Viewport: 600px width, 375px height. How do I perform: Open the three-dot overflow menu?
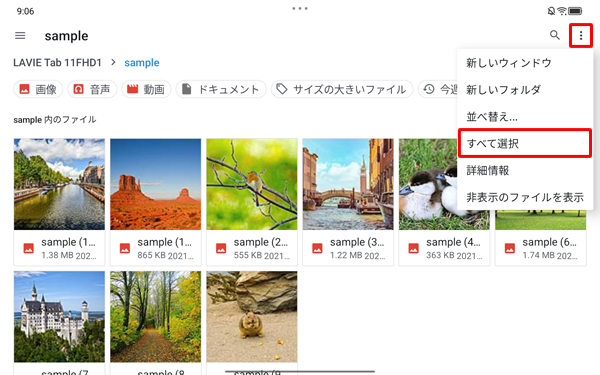(x=581, y=36)
